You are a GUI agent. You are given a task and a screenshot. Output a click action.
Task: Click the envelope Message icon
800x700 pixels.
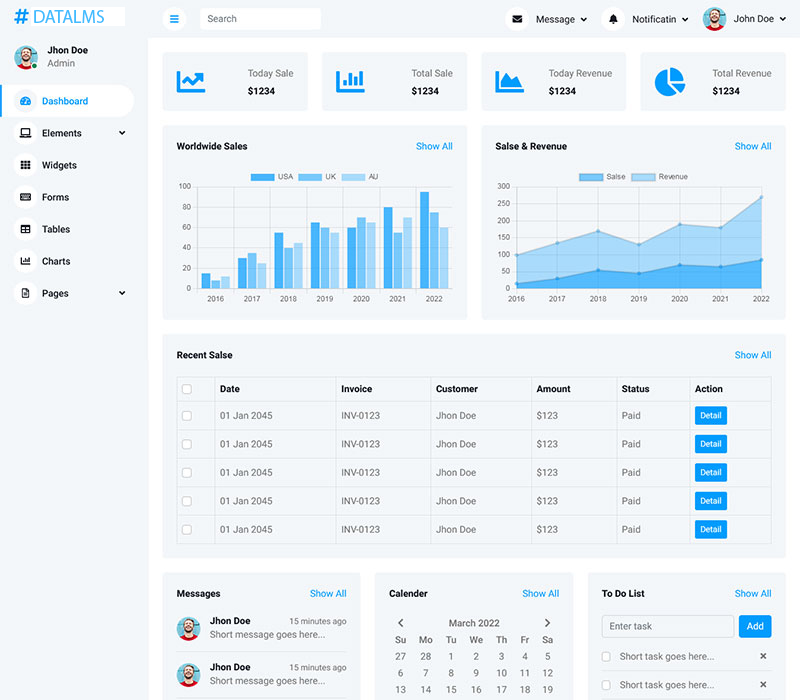(517, 19)
